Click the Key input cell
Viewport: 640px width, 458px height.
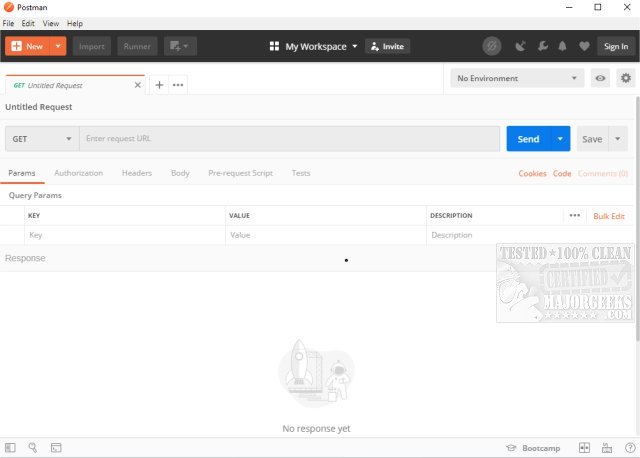[125, 235]
